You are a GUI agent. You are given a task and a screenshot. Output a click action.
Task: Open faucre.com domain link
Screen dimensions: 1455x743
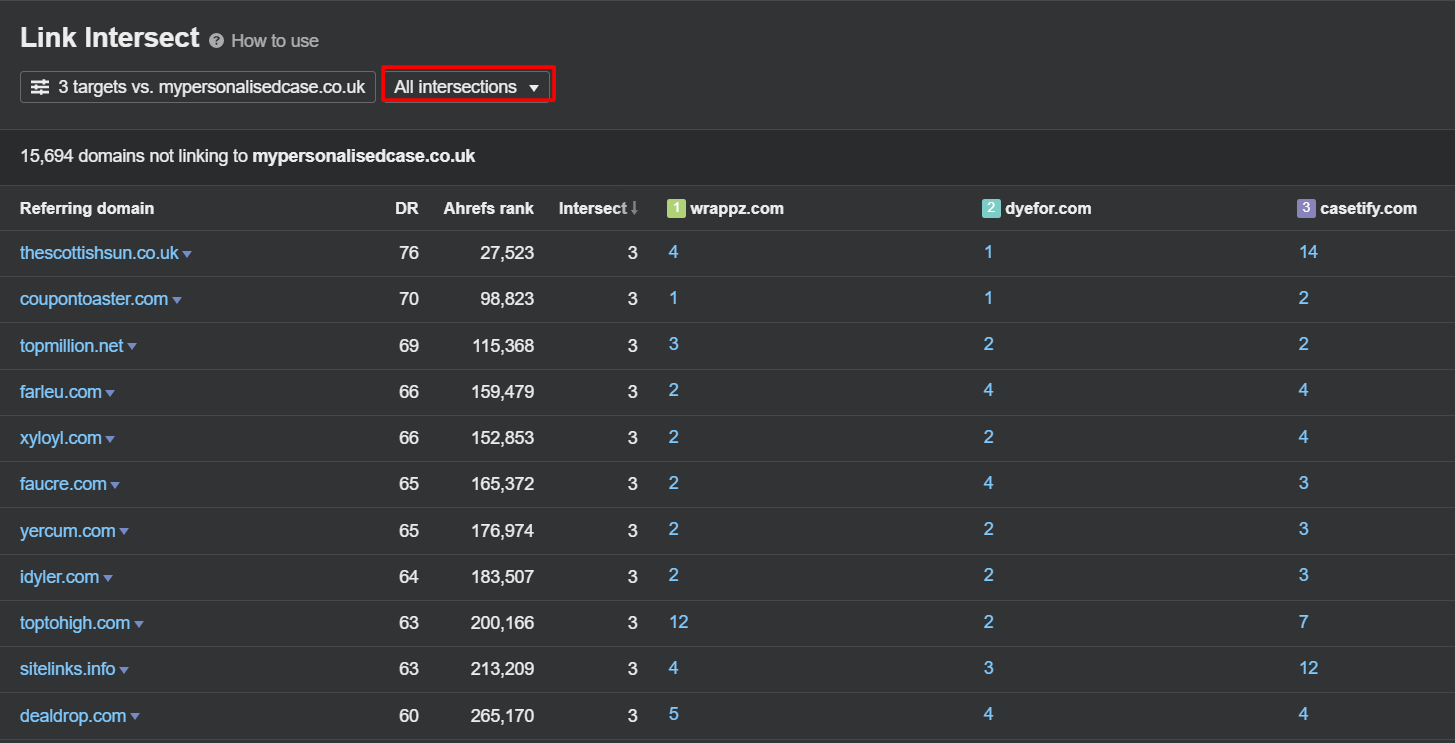(x=63, y=484)
